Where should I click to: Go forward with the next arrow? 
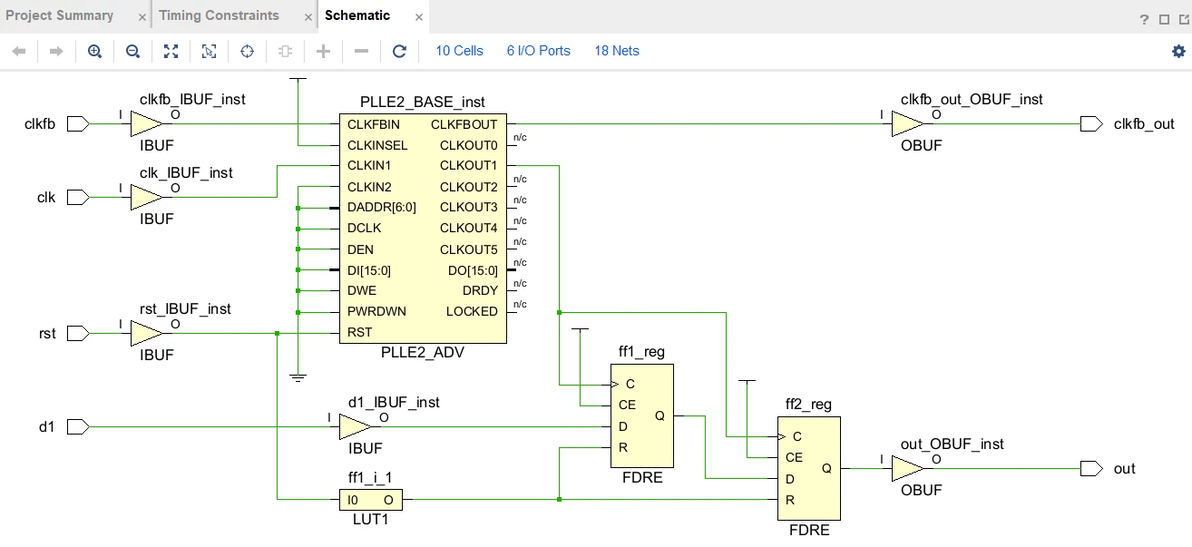pyautogui.click(x=56, y=51)
